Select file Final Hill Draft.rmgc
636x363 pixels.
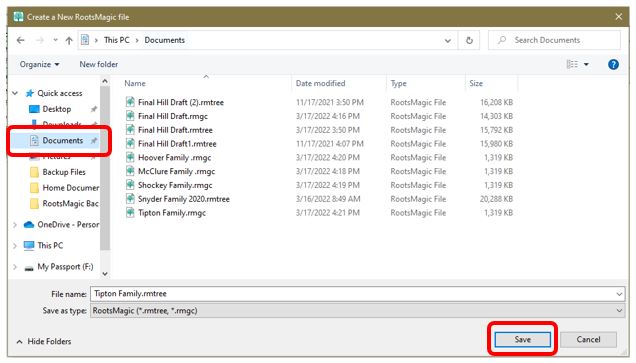173,116
